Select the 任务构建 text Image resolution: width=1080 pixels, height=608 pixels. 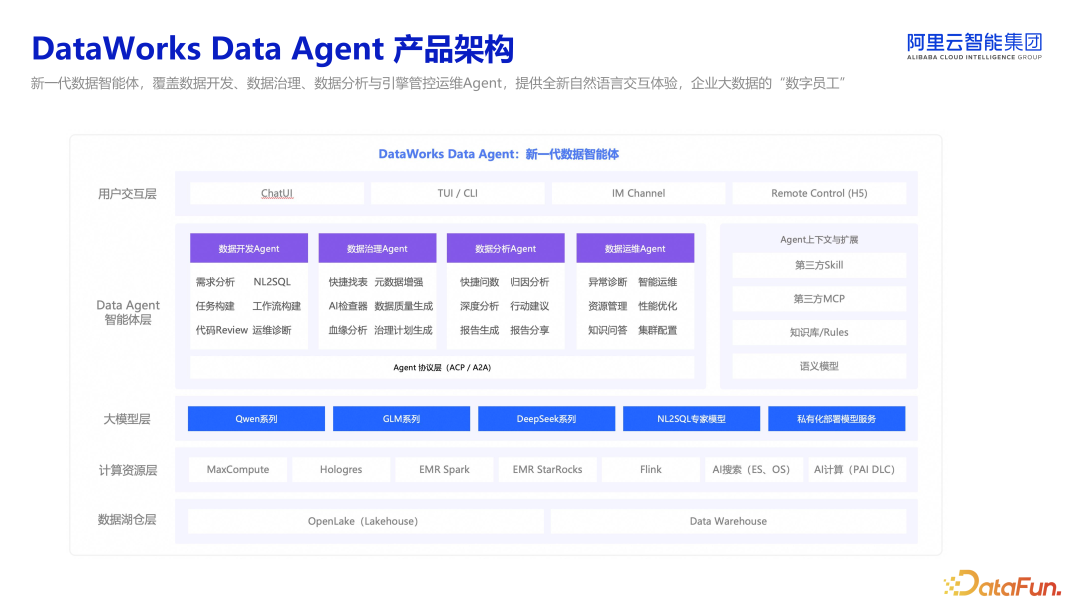tap(215, 306)
